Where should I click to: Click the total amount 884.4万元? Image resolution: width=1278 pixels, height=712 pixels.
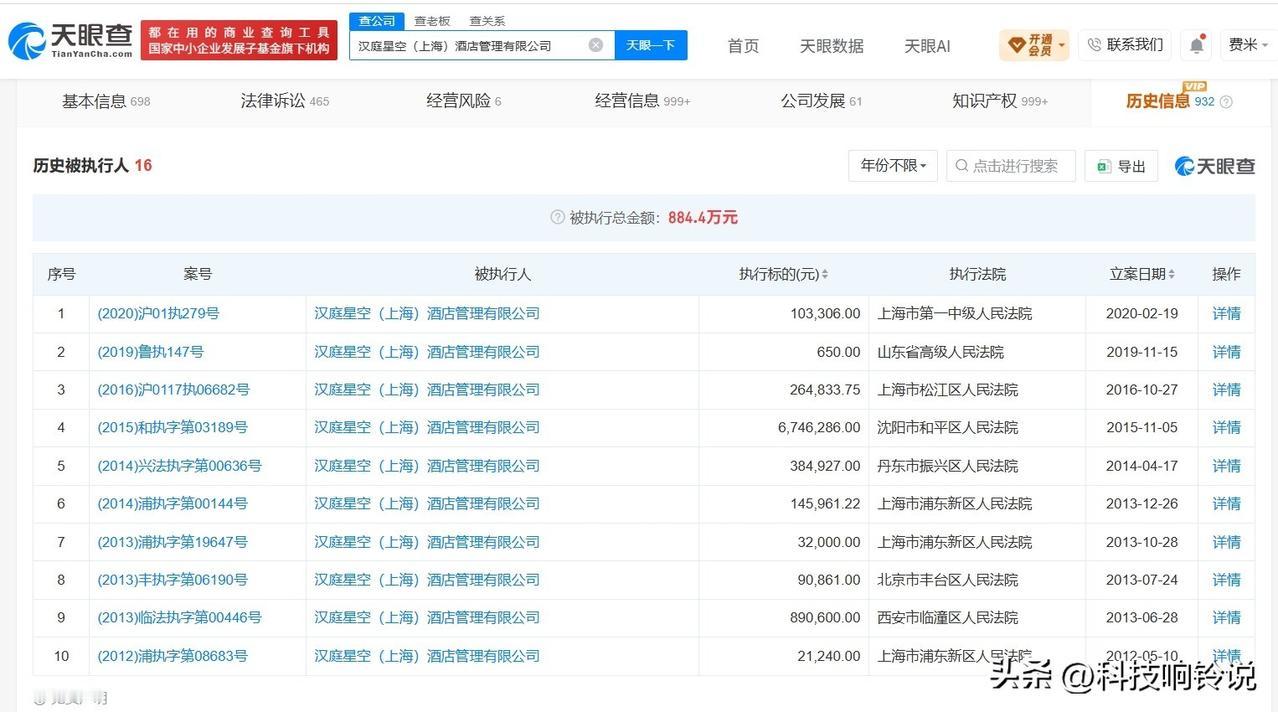(x=703, y=217)
